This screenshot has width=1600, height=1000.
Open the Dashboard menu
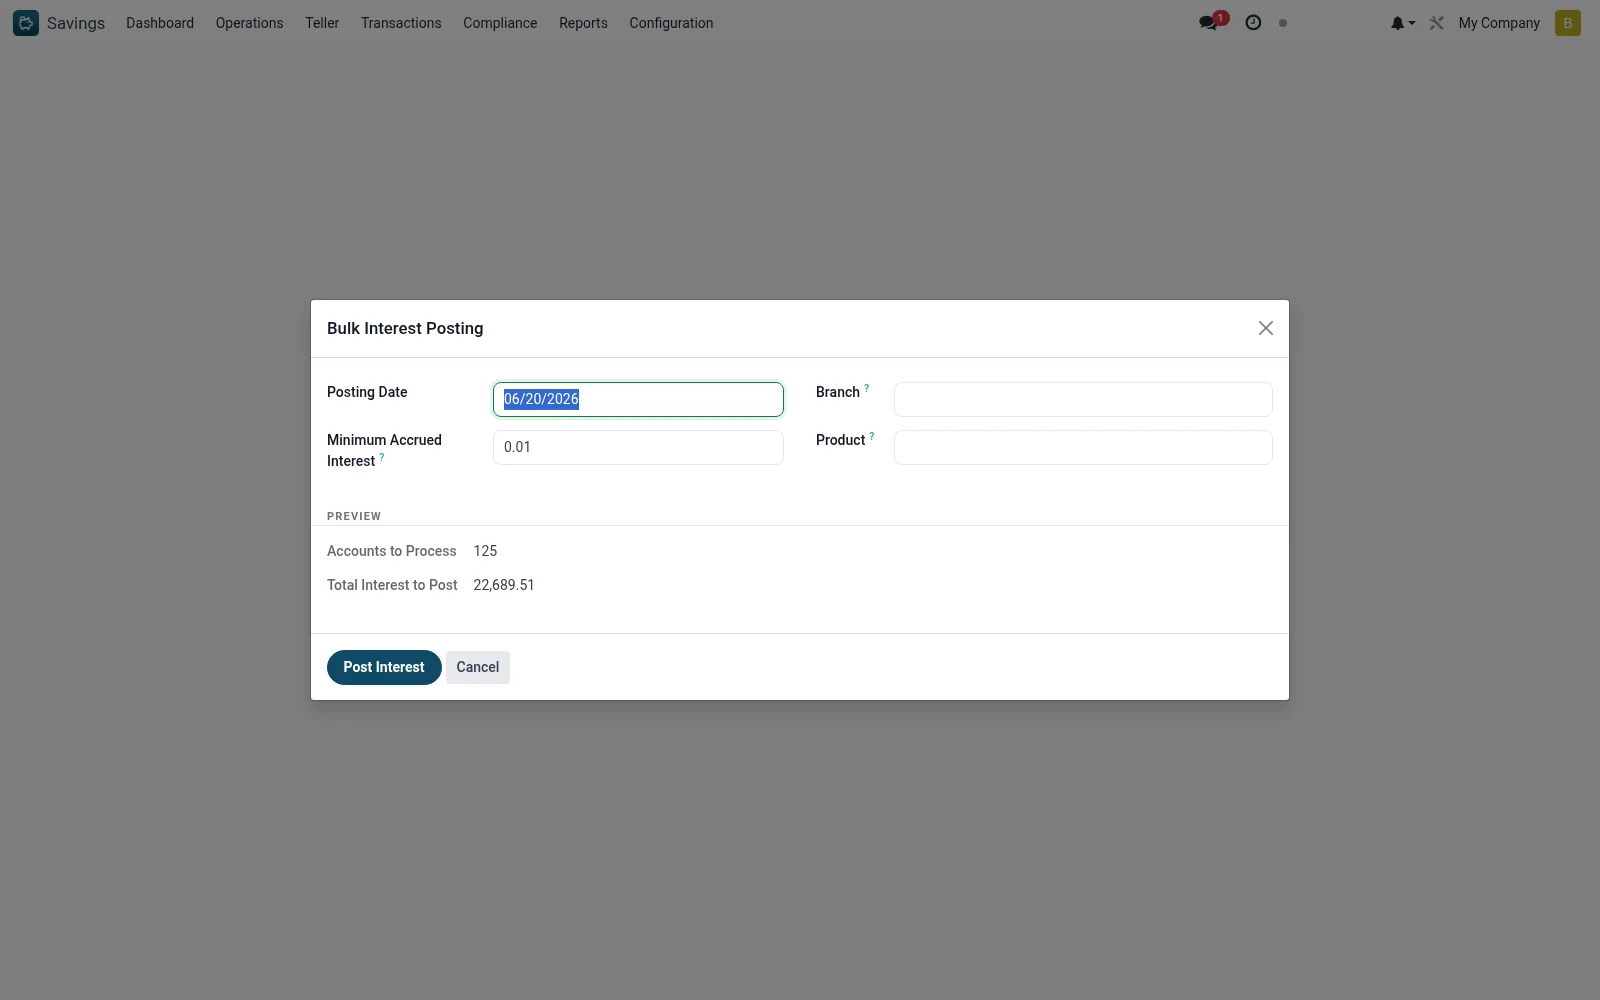(x=160, y=23)
